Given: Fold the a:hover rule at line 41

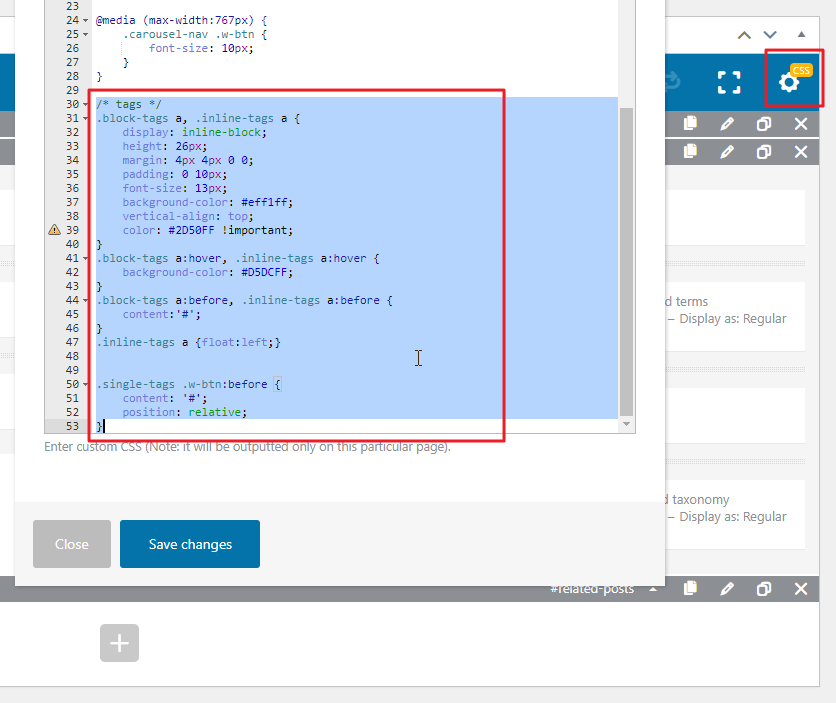Looking at the screenshot, I should coord(85,258).
